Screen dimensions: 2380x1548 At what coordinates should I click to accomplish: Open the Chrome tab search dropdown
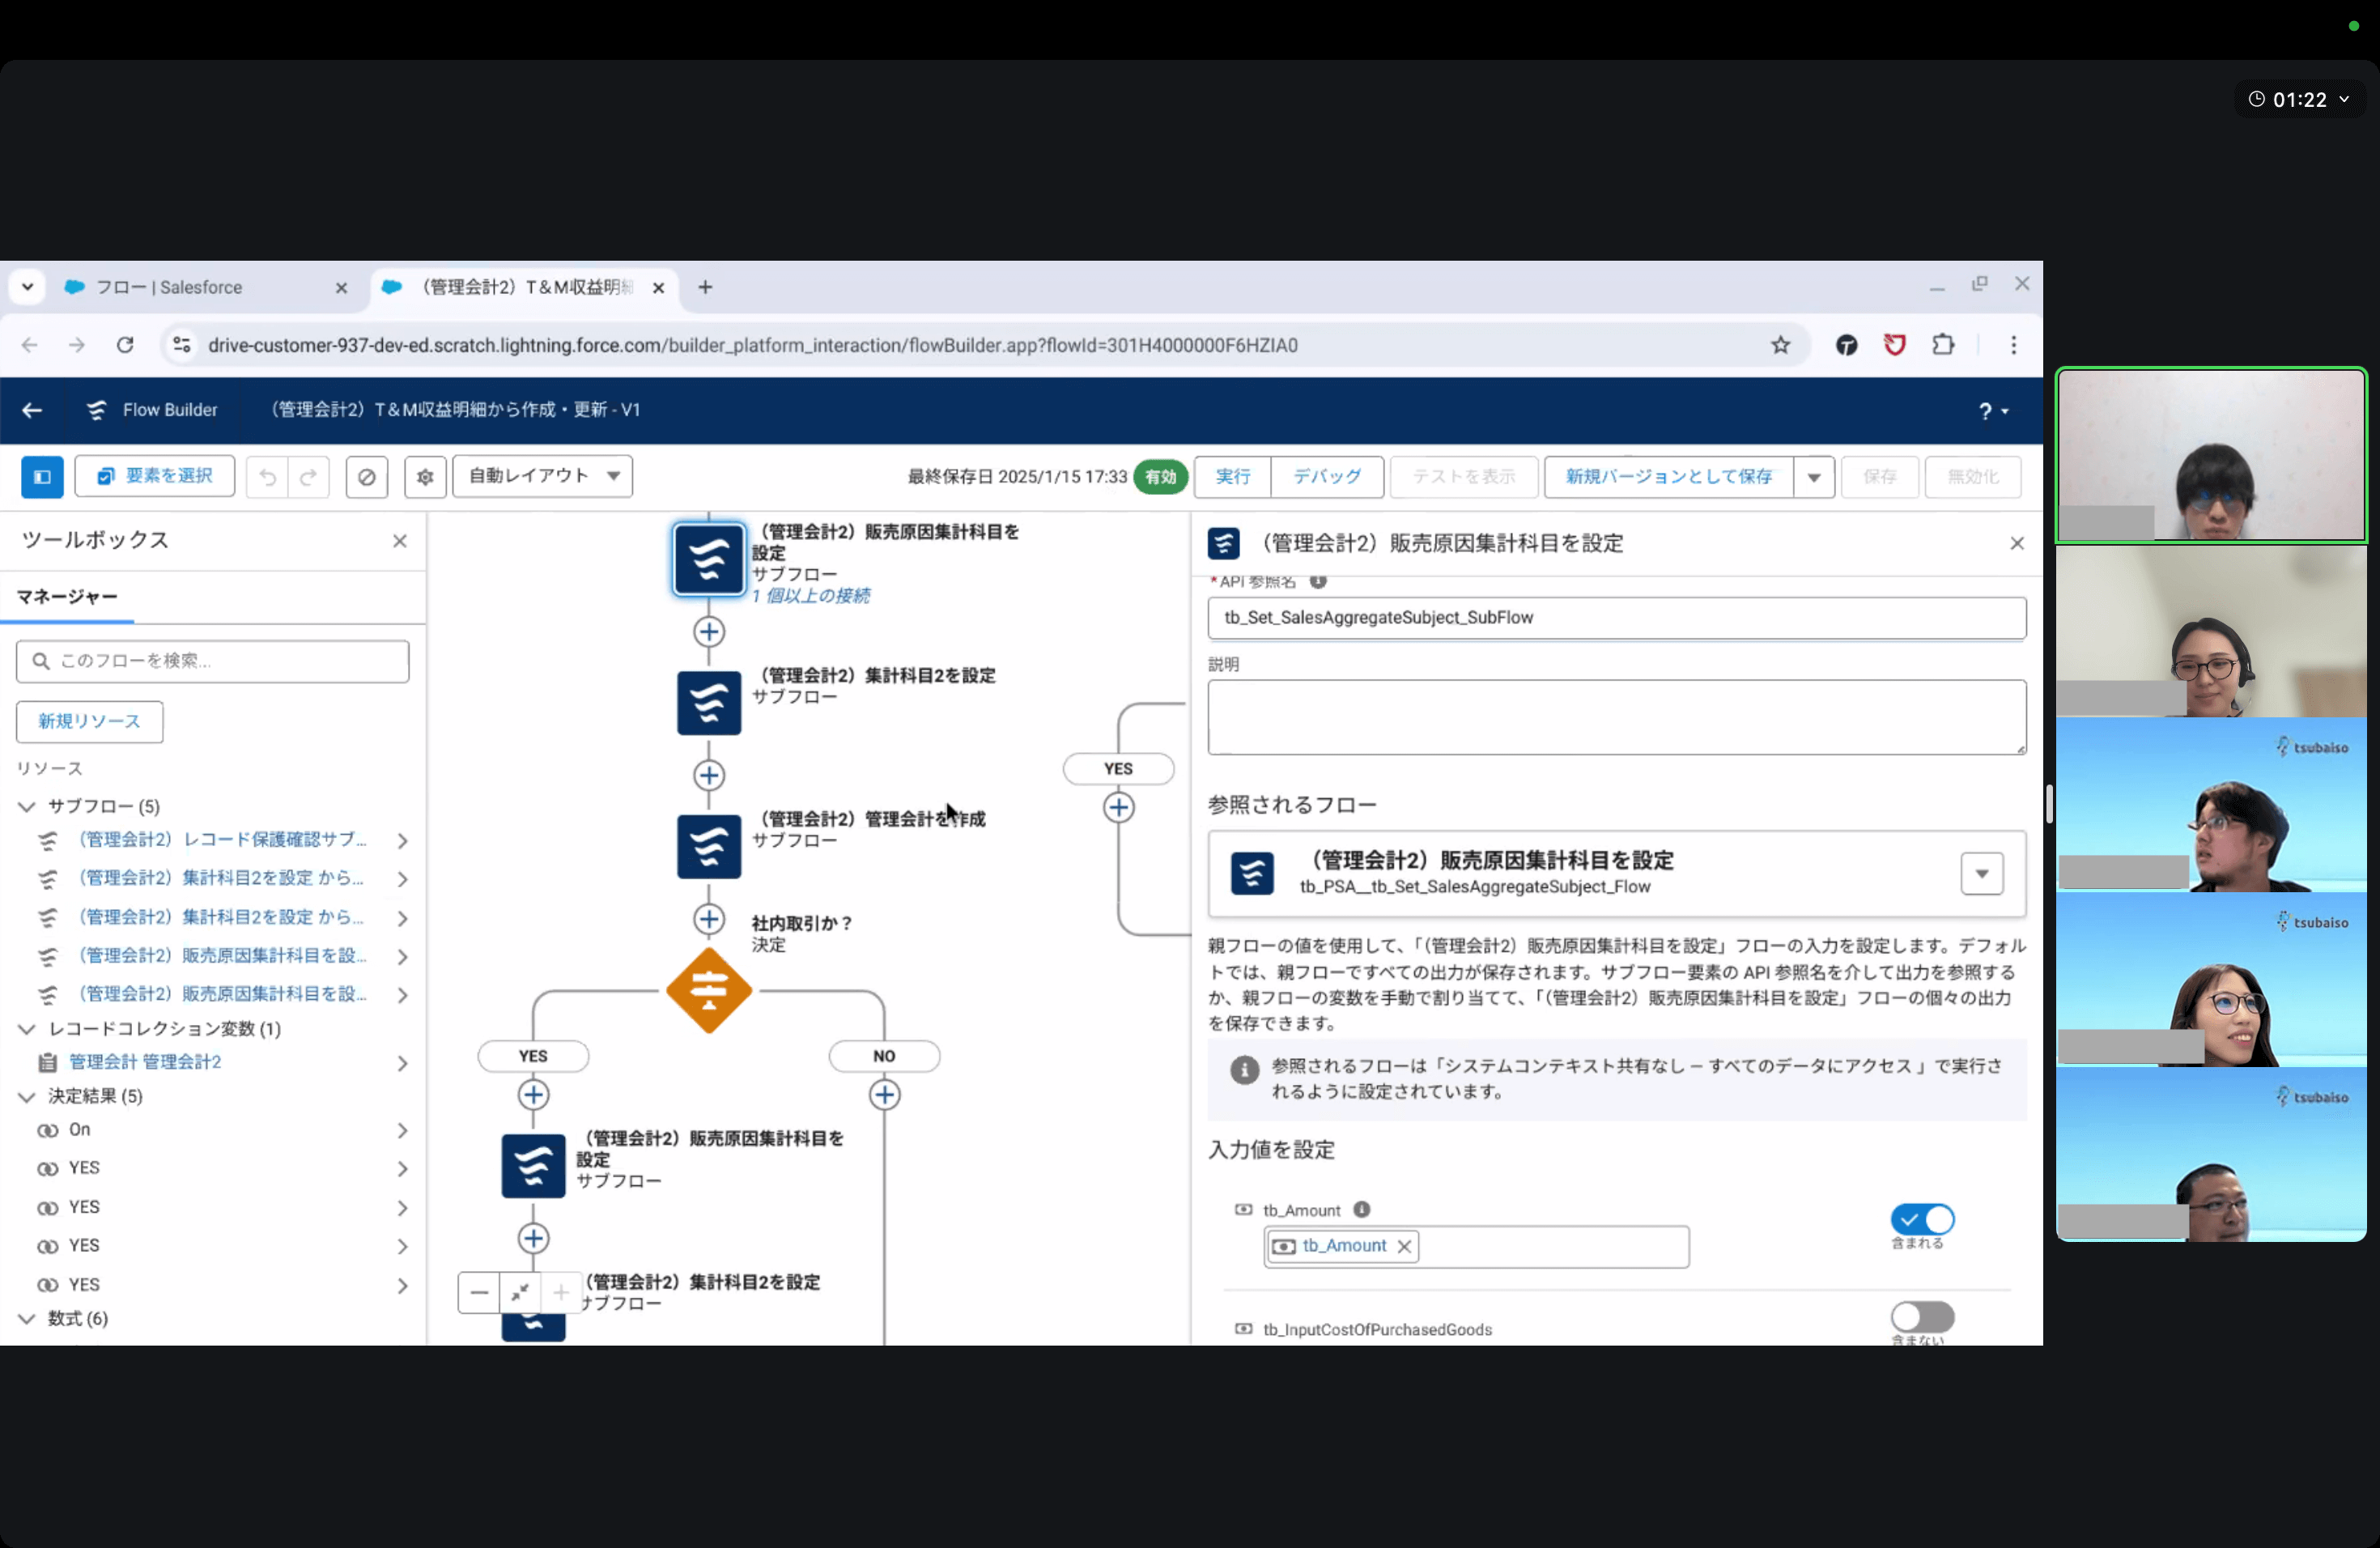[x=27, y=287]
